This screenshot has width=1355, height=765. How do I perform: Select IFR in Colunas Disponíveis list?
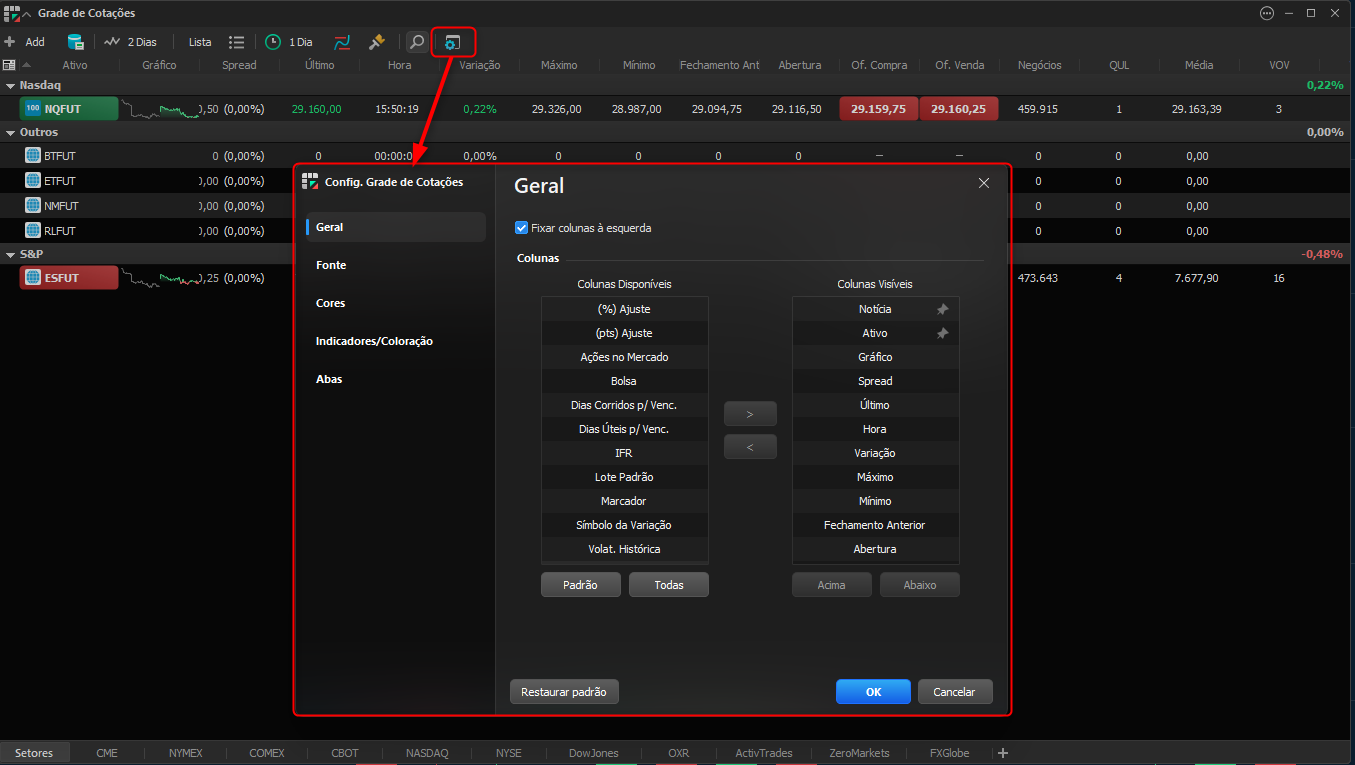[624, 453]
